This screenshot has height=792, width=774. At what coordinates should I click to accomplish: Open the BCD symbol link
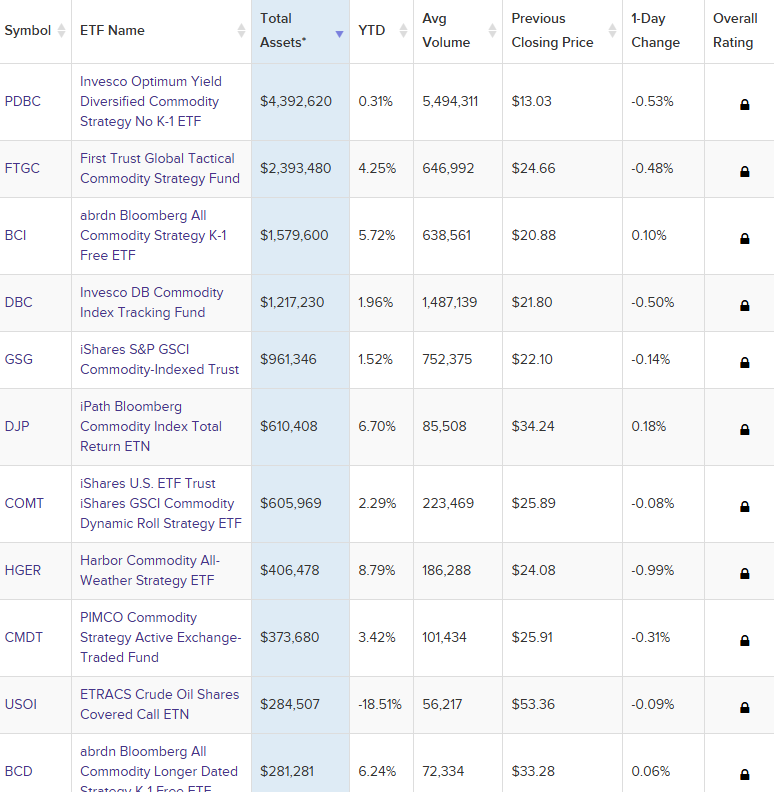coord(19,771)
